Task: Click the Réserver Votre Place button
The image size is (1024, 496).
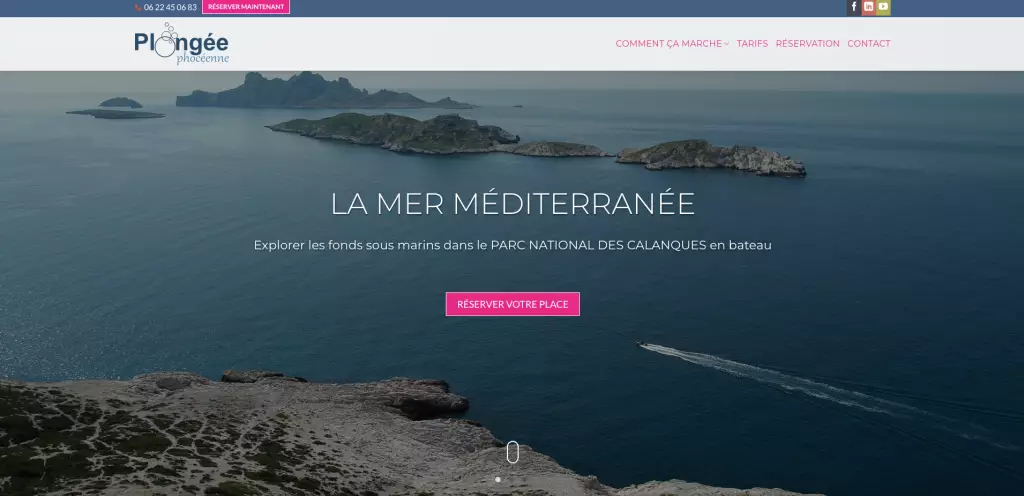Action: click(x=512, y=304)
